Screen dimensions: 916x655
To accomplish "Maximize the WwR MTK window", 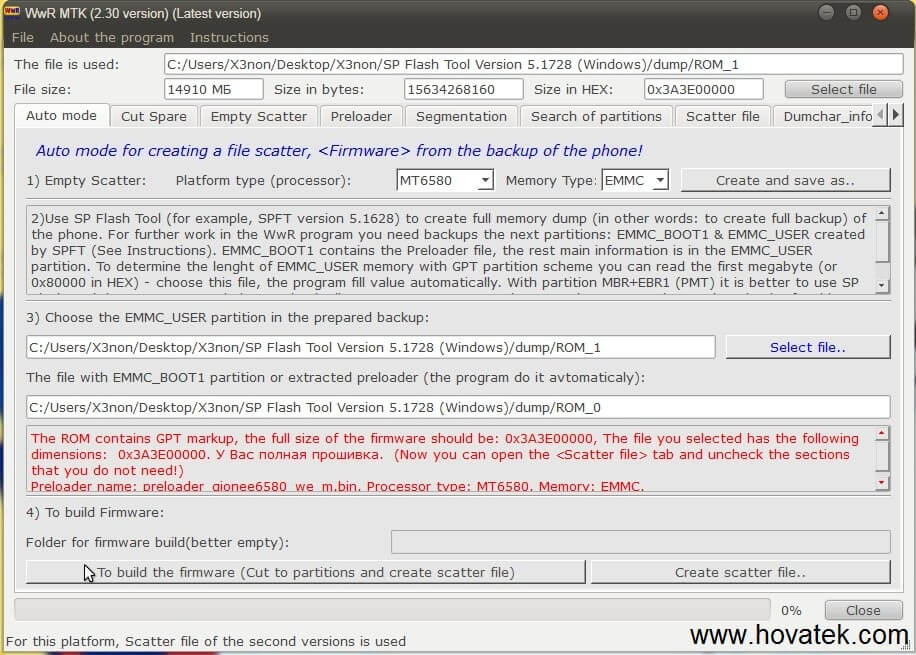I will coord(853,12).
